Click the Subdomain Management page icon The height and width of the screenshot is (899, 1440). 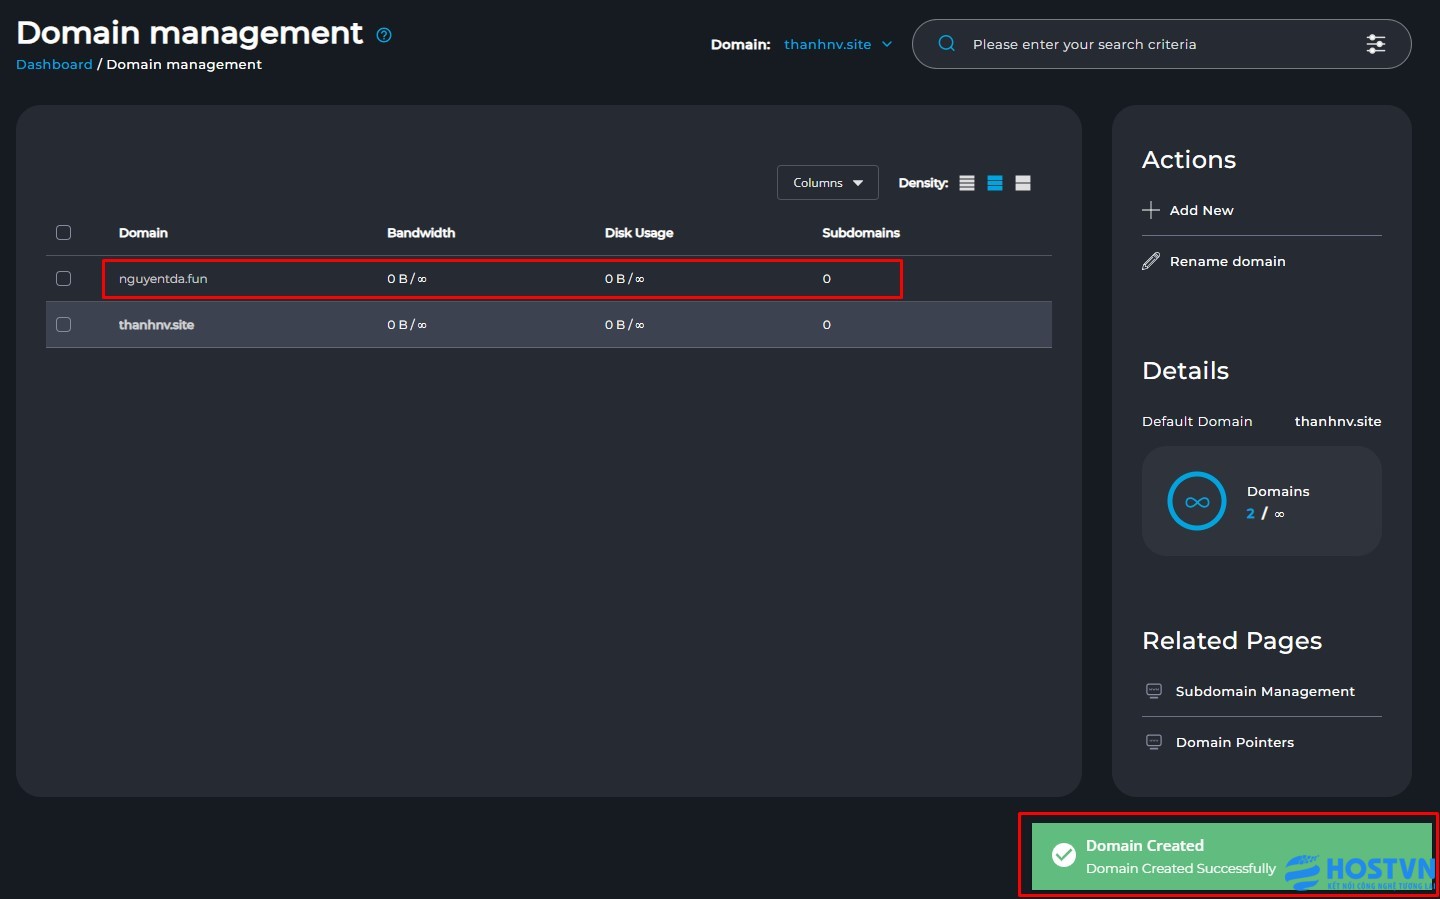[x=1154, y=691]
